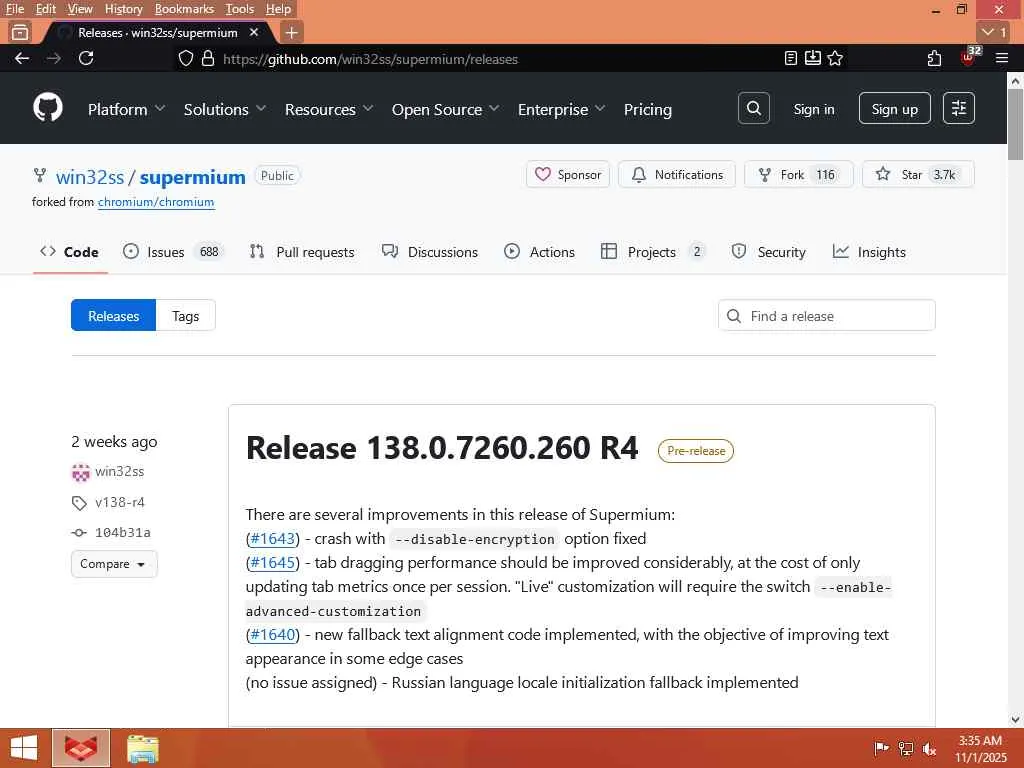Click the save to Pocket icon in the address bar
Screen dimensions: 1024x768
pyautogui.click(x=813, y=59)
